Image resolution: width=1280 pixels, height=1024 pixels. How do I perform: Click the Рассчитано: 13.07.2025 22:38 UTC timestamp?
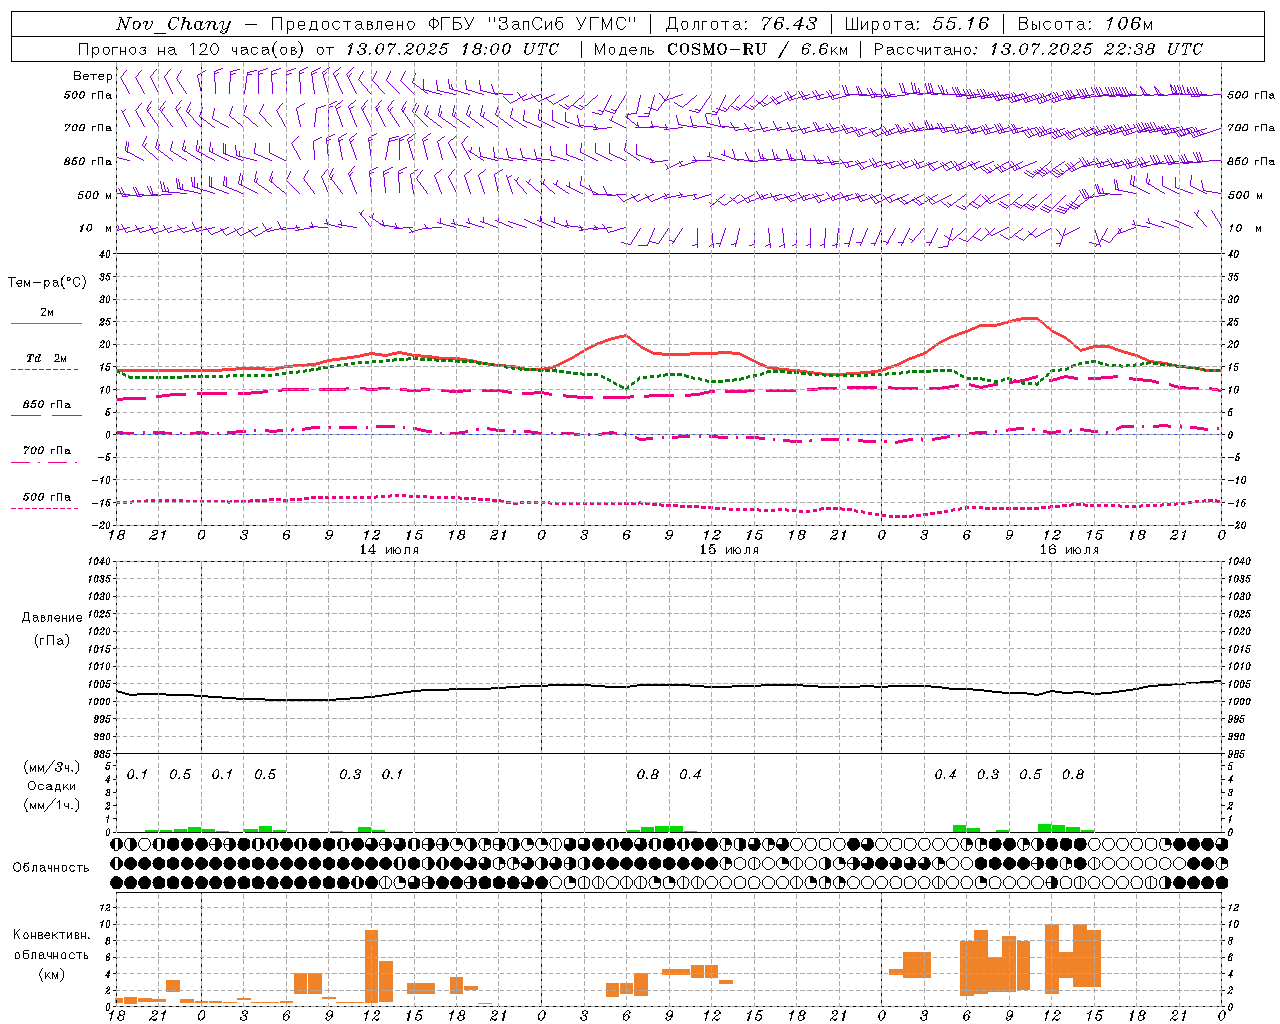pyautogui.click(x=1038, y=49)
